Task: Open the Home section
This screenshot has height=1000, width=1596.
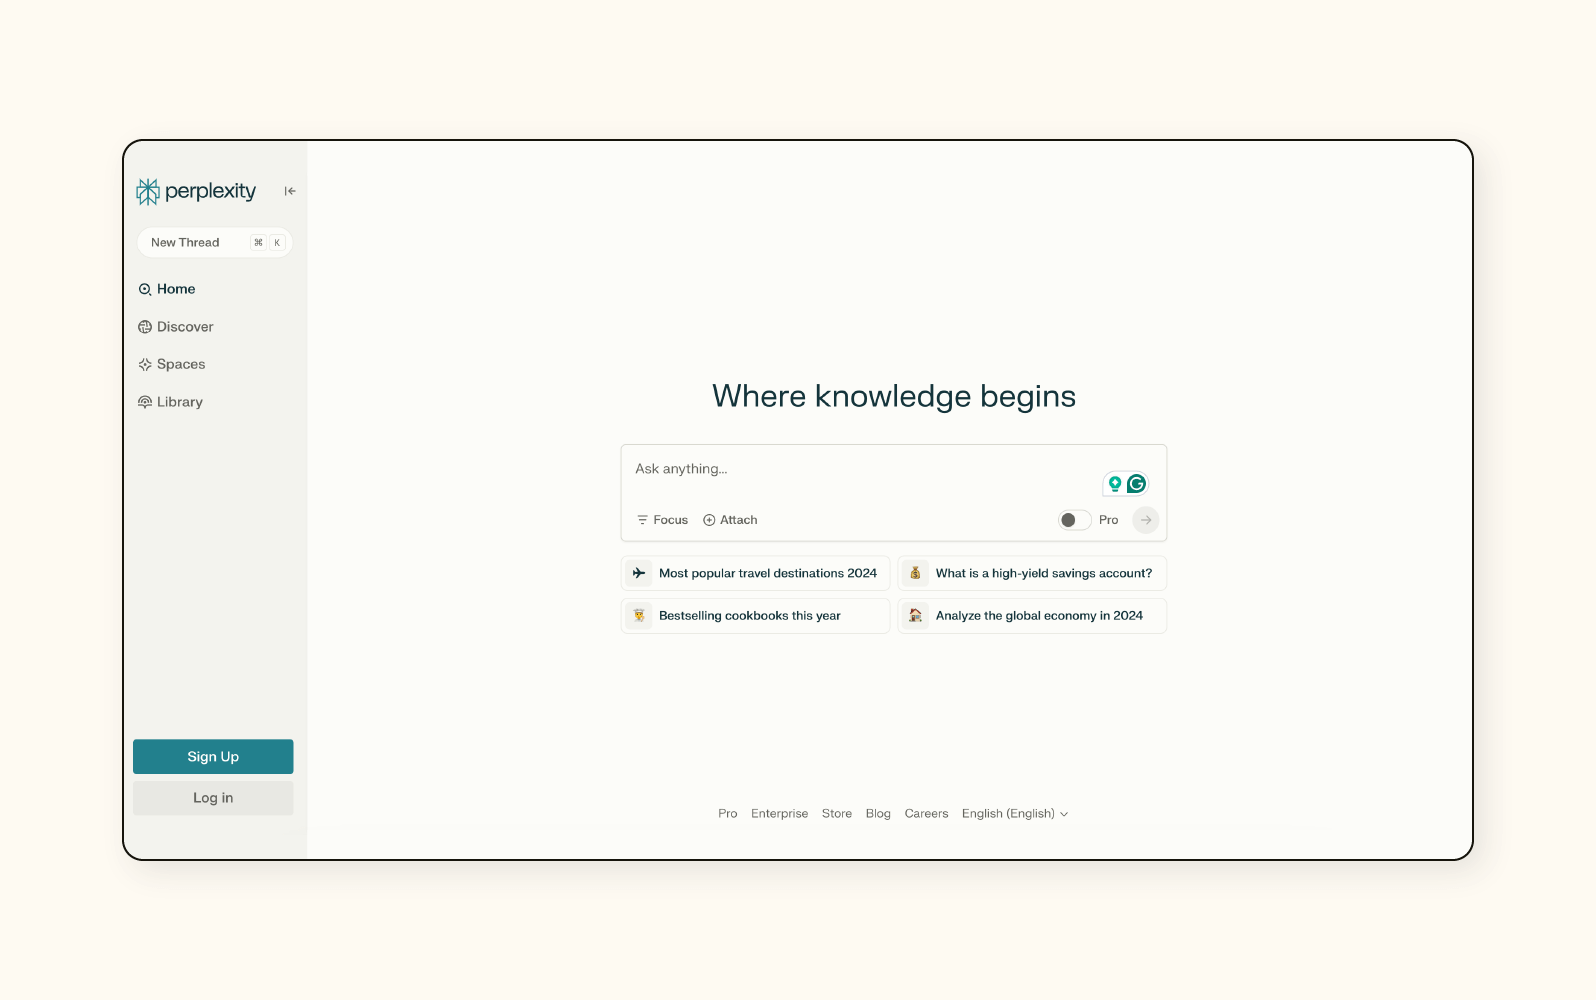Action: point(166,289)
